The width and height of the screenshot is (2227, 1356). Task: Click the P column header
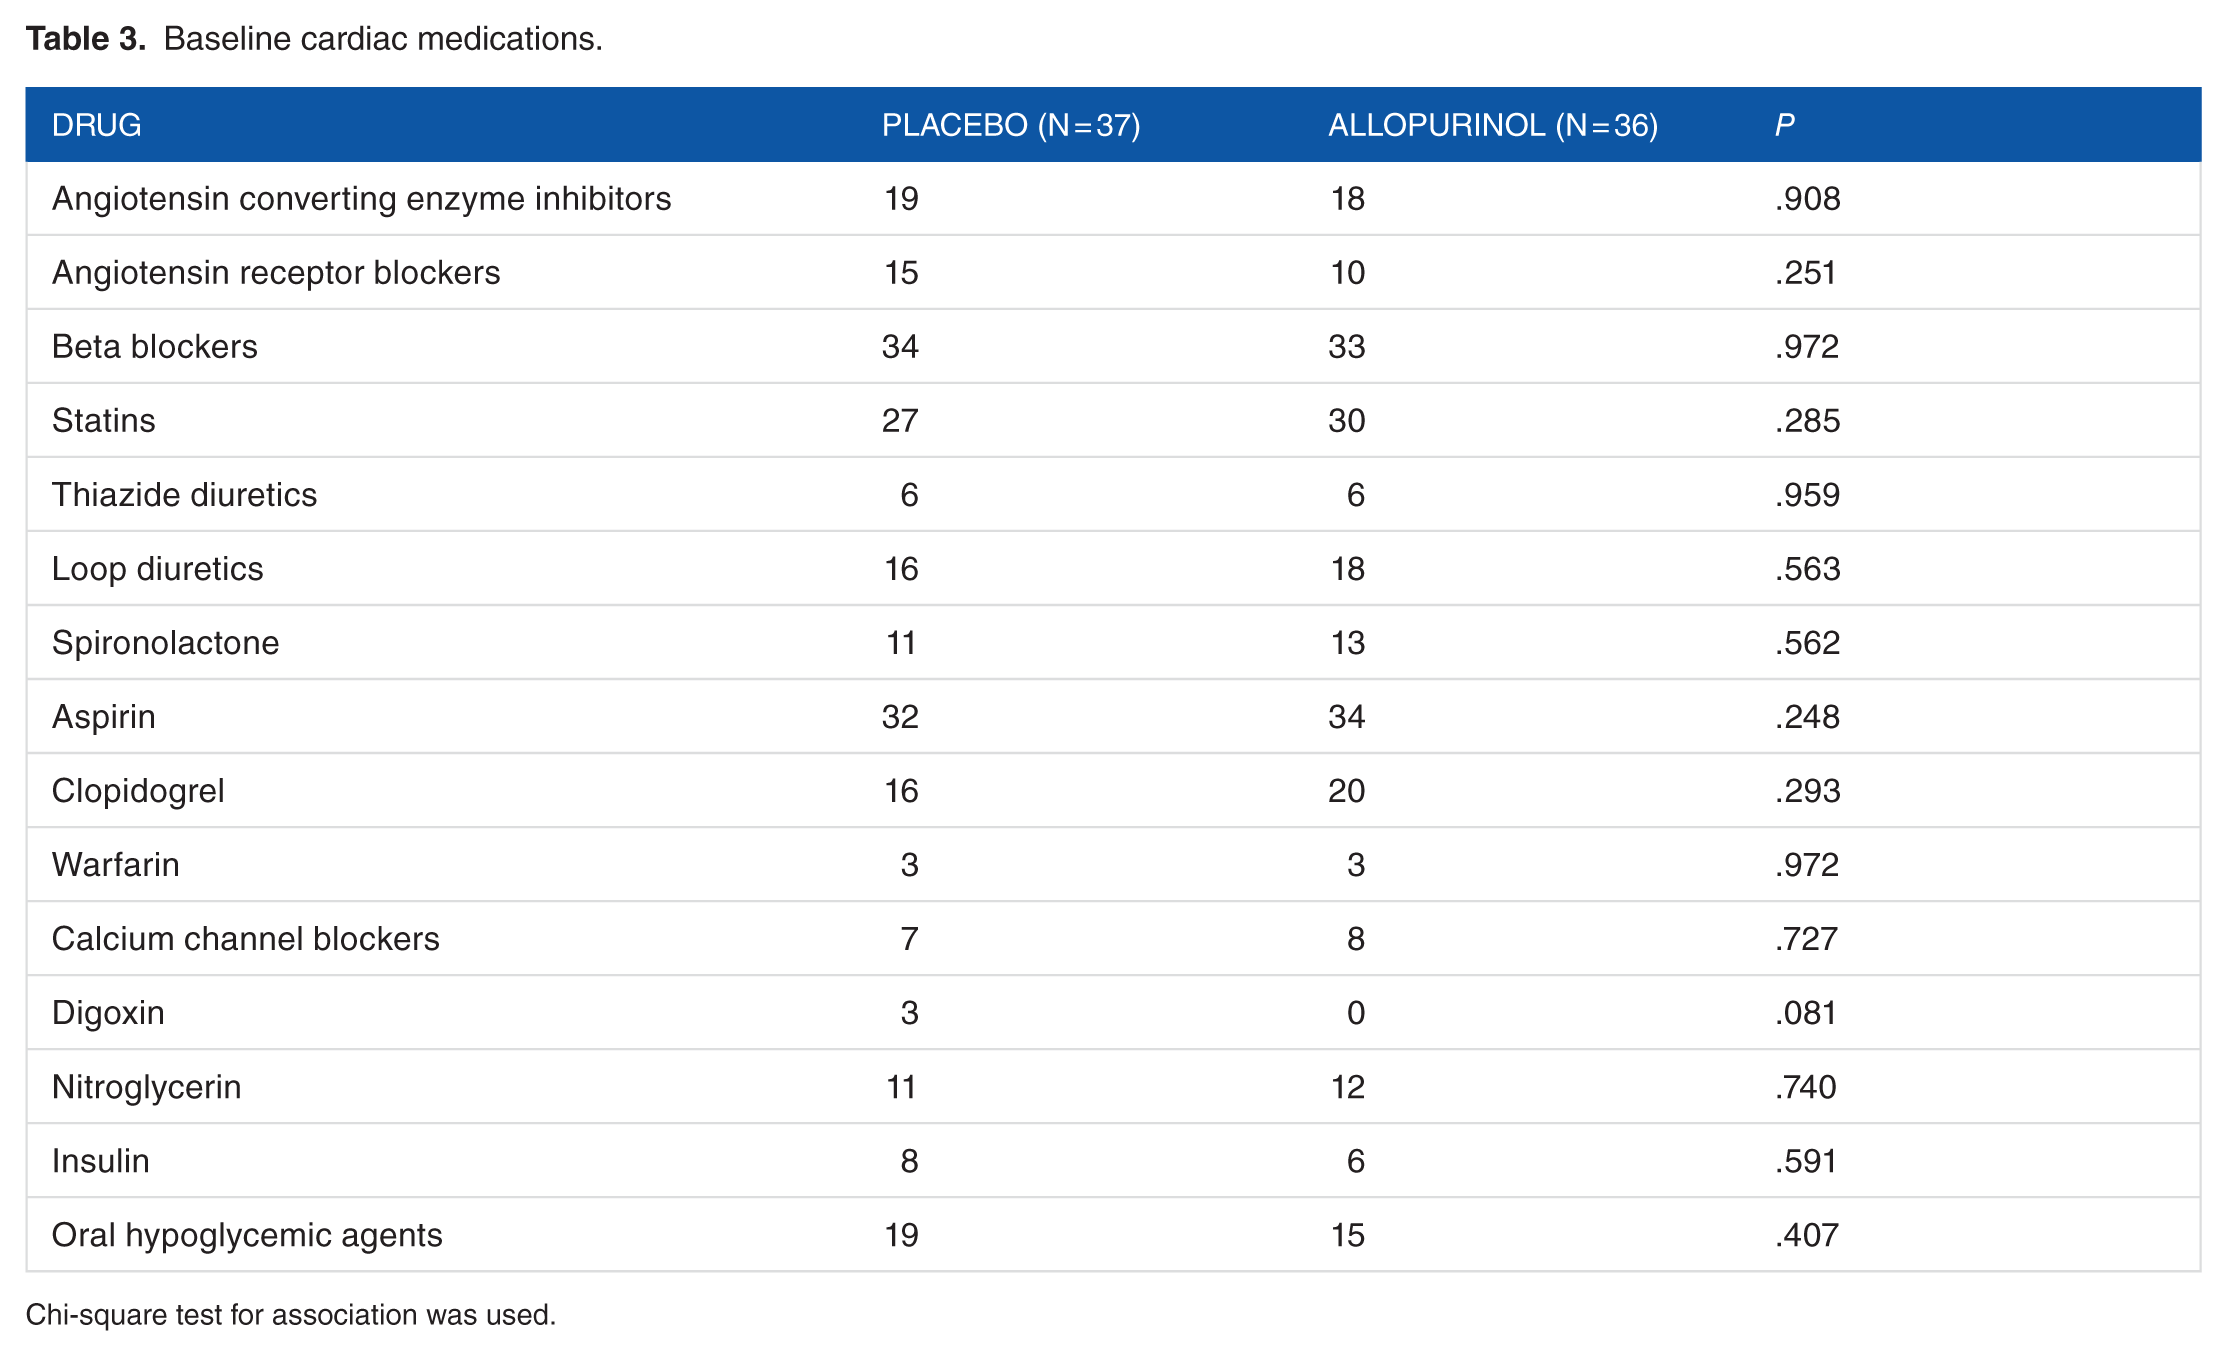click(x=1784, y=125)
